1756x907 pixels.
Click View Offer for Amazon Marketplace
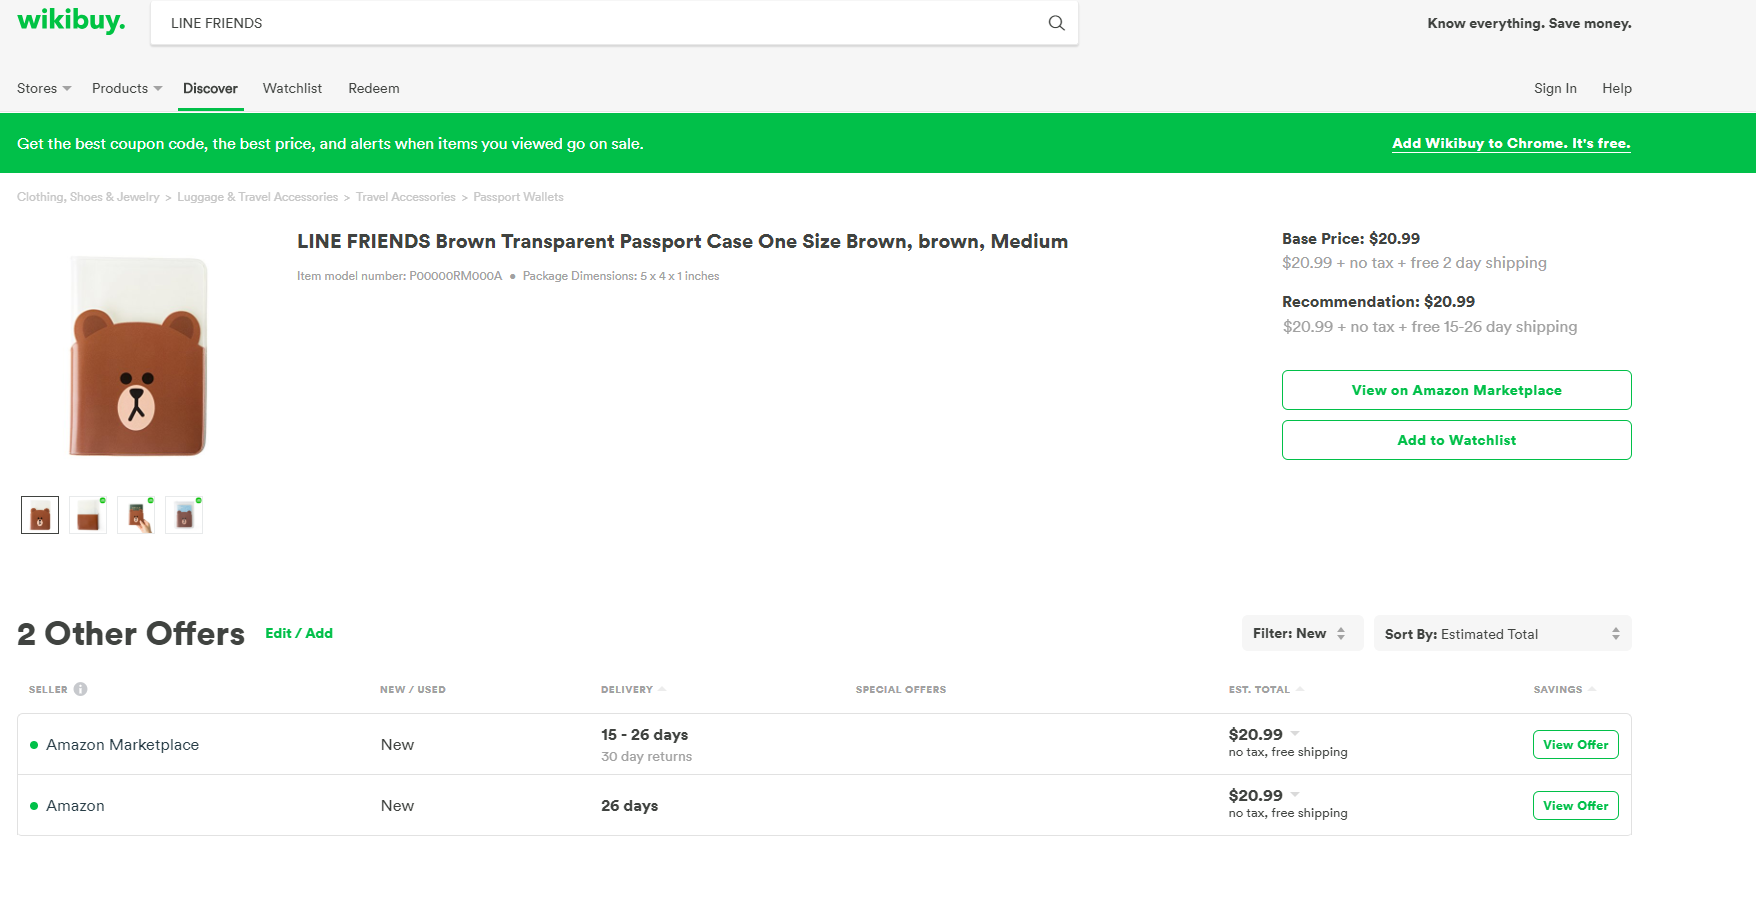point(1575,745)
